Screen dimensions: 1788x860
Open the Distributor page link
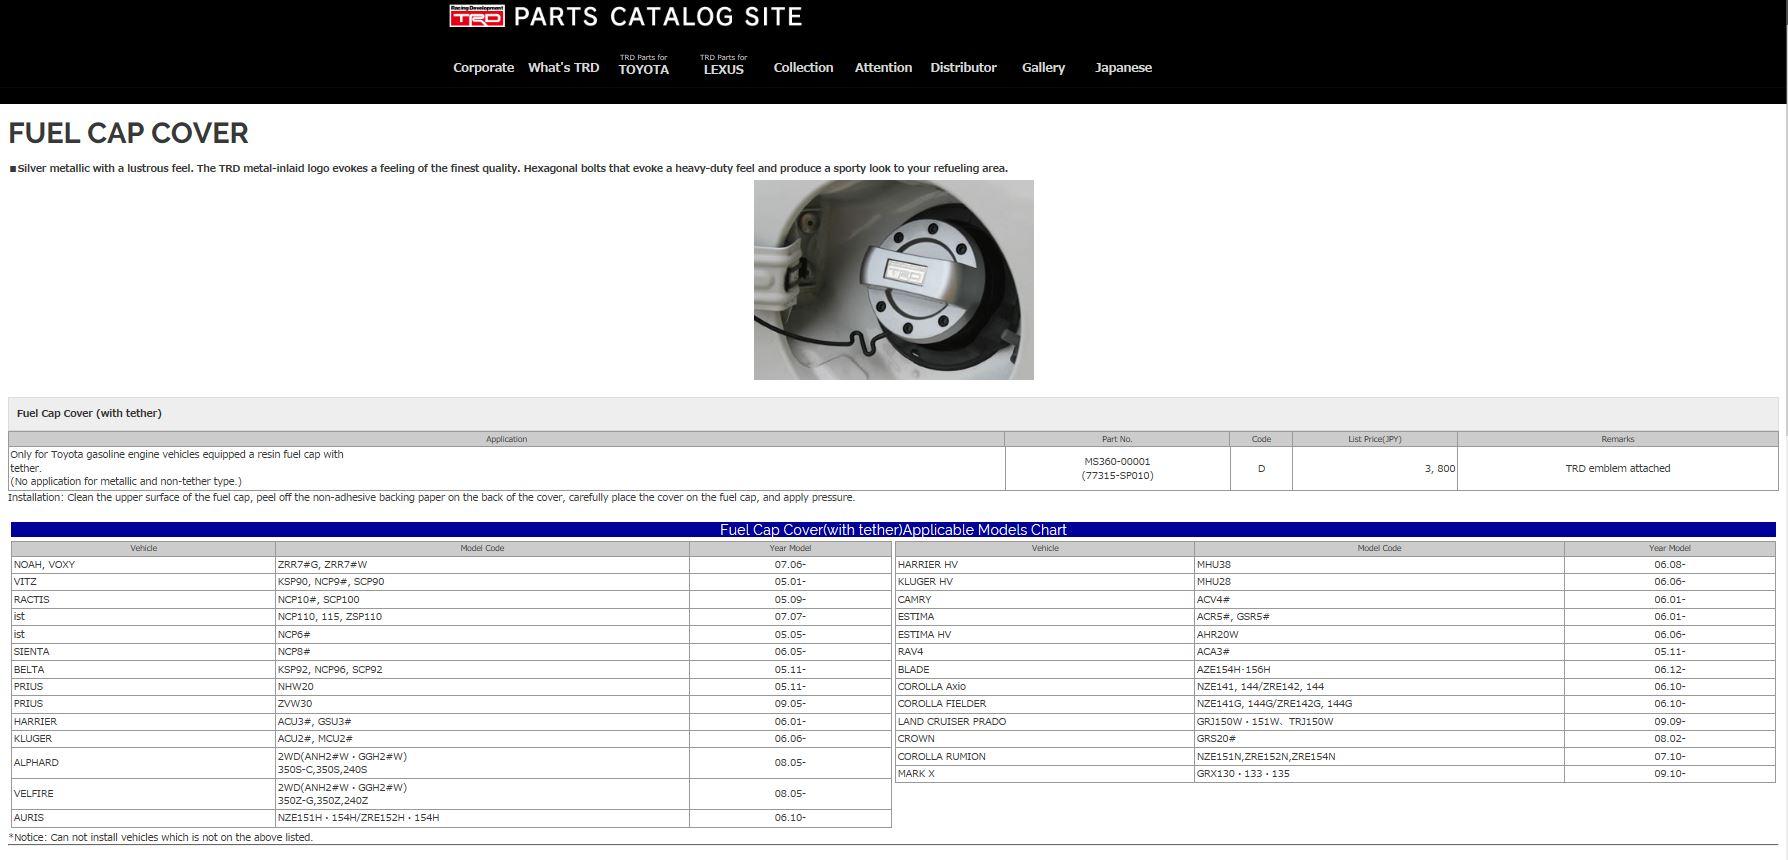tap(963, 68)
